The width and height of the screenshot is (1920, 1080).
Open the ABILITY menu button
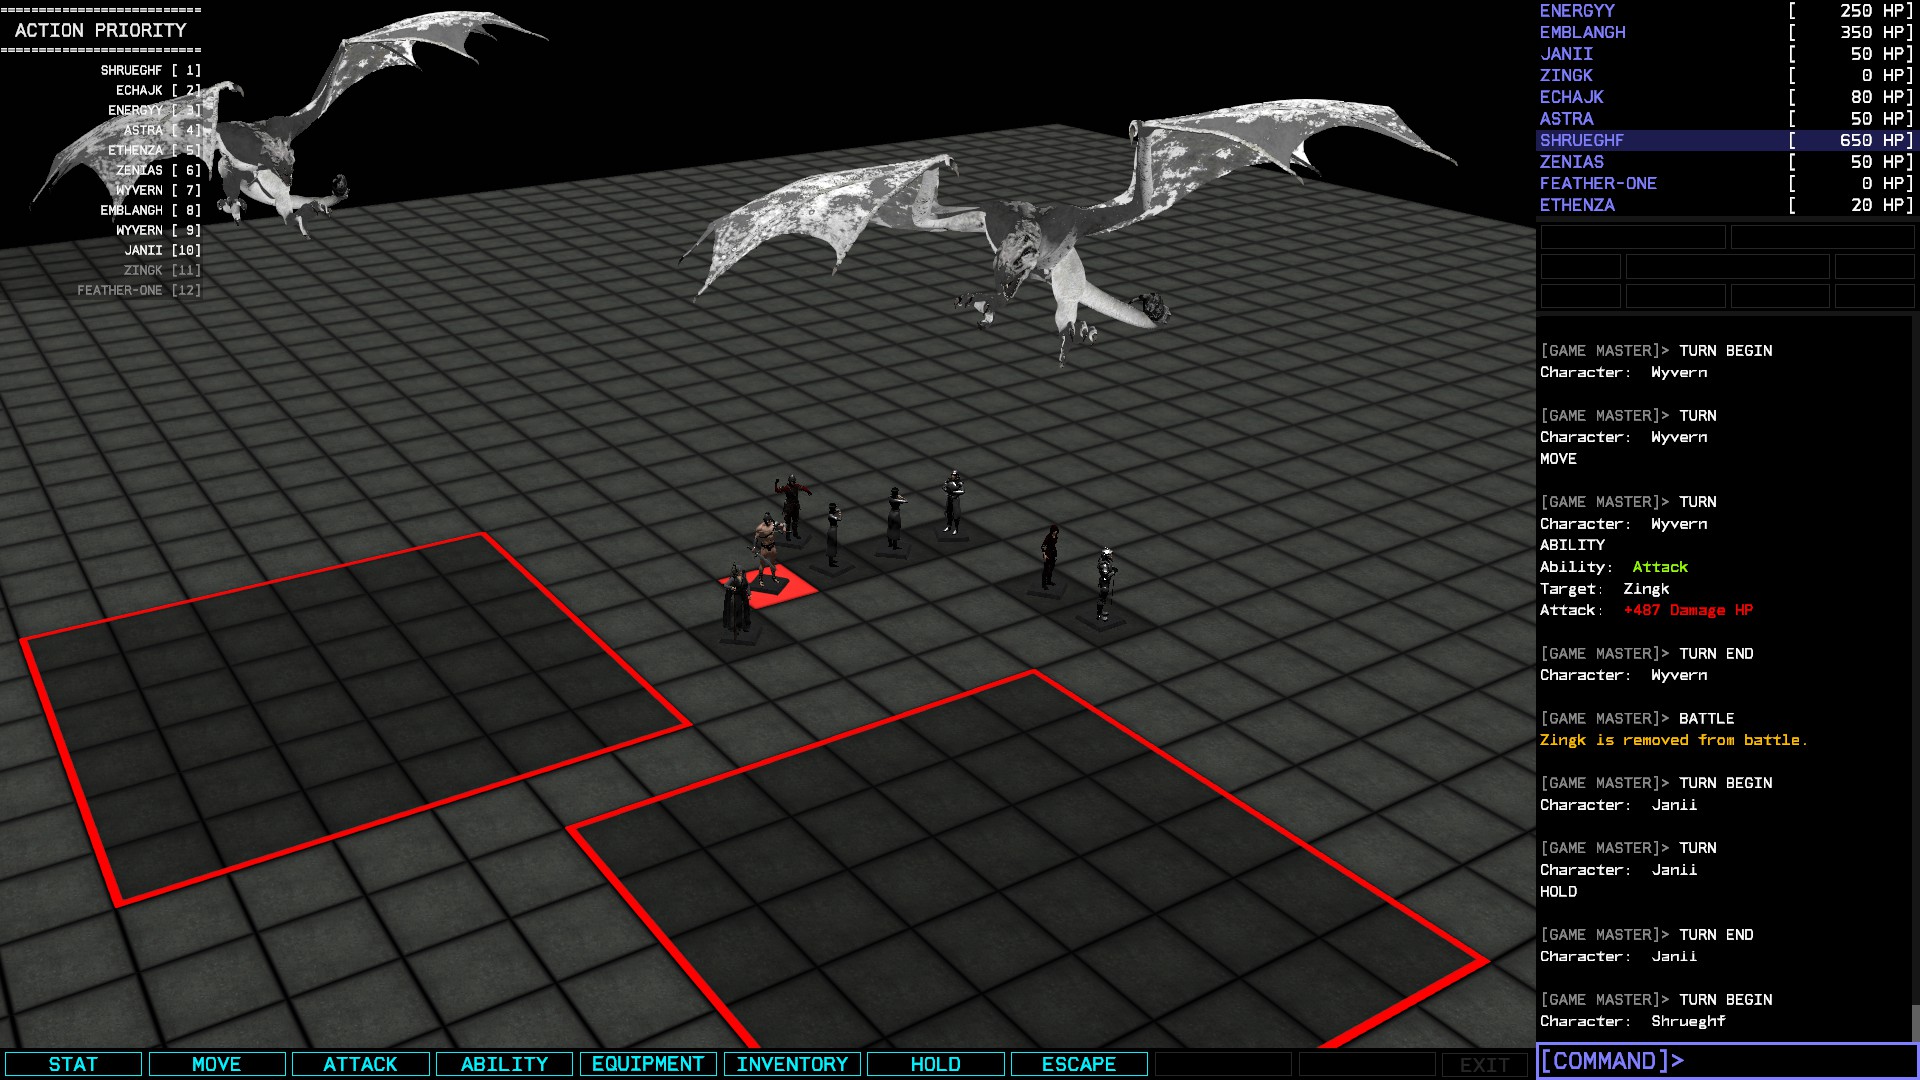coord(504,1064)
